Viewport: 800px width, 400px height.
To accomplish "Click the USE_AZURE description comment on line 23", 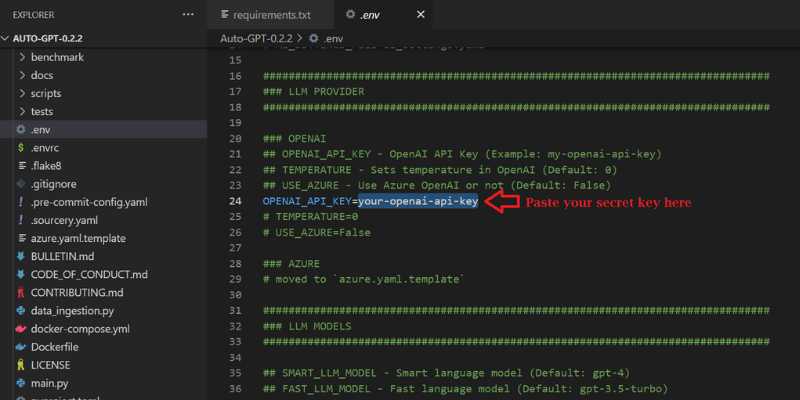I will pyautogui.click(x=437, y=186).
